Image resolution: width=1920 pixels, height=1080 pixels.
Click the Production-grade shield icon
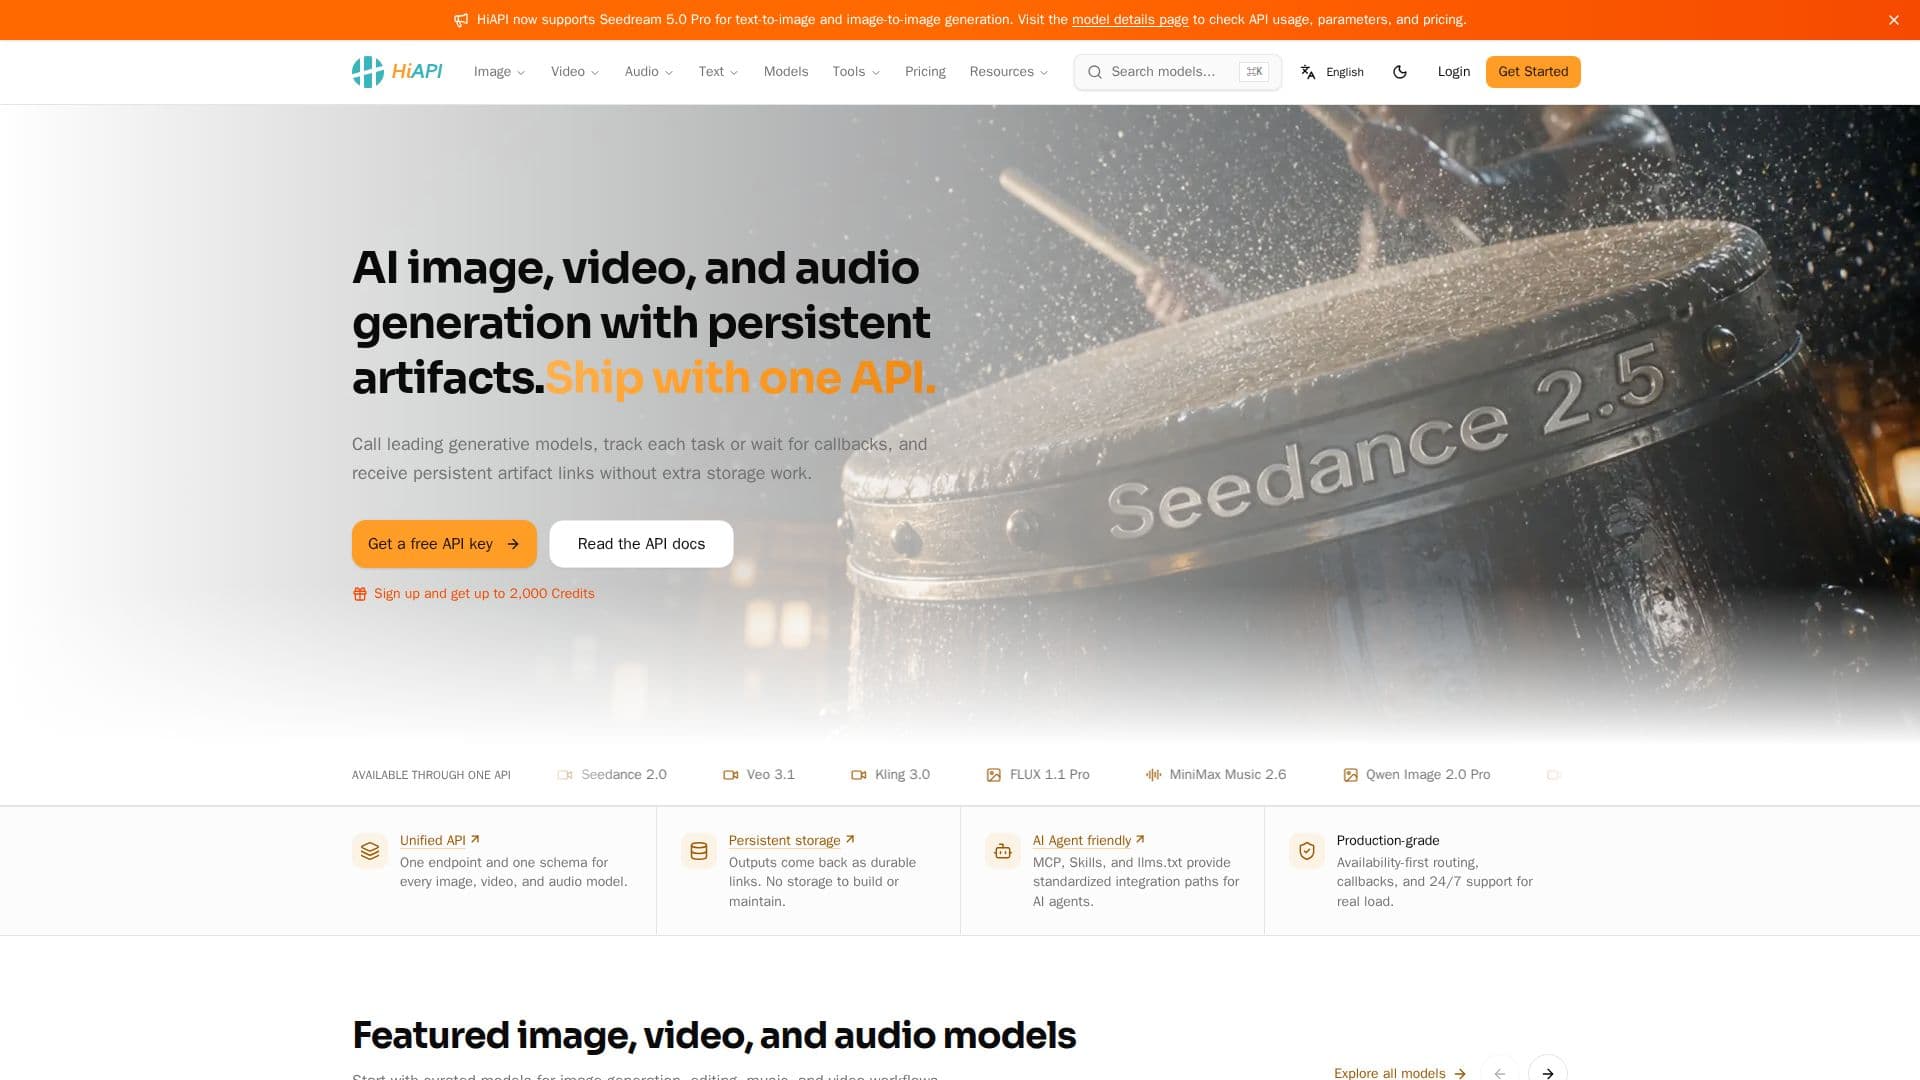[1307, 851]
